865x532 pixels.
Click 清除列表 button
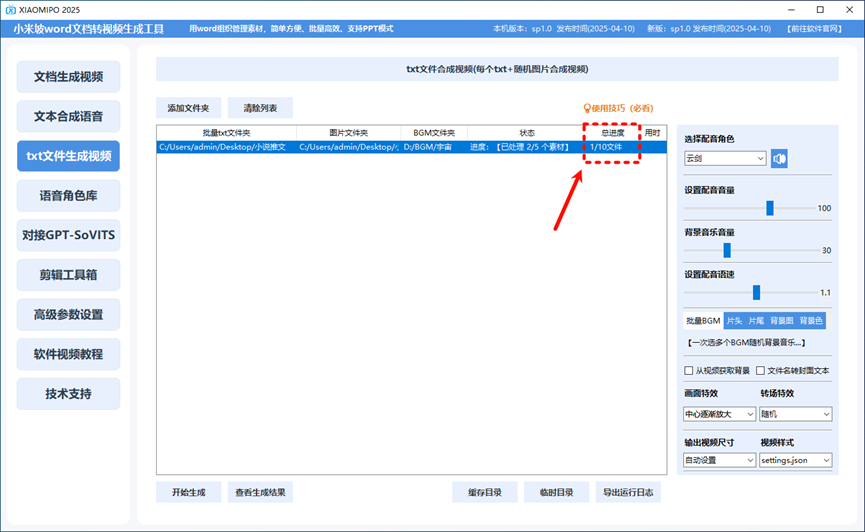(x=260, y=108)
